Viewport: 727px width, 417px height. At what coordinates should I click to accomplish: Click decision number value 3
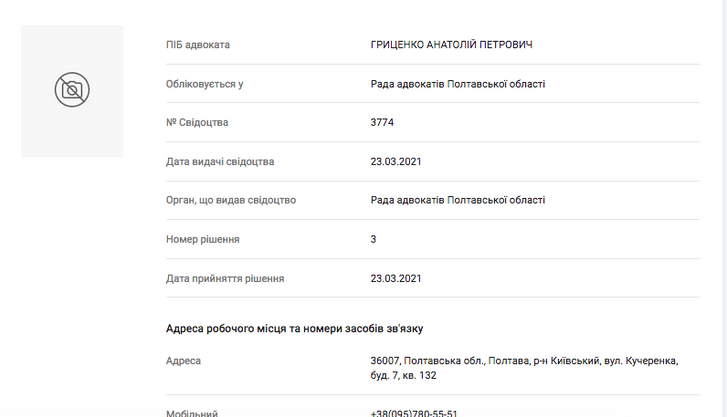373,239
